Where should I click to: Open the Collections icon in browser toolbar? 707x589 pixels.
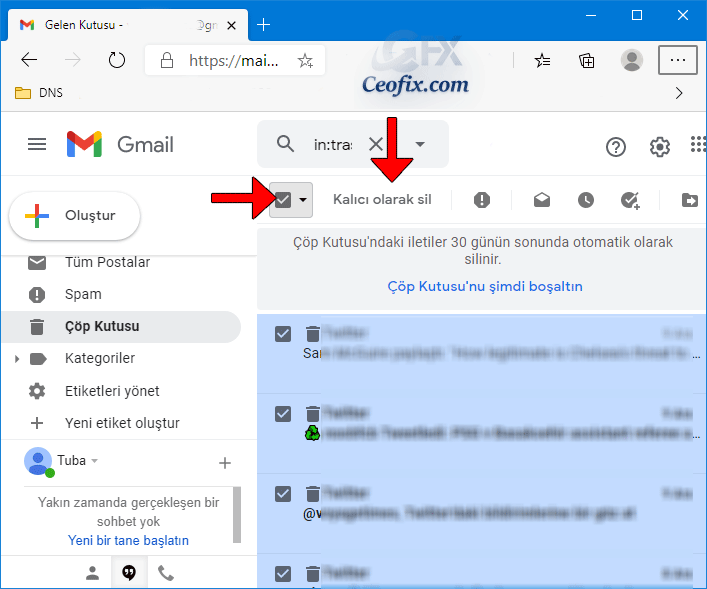(x=587, y=60)
